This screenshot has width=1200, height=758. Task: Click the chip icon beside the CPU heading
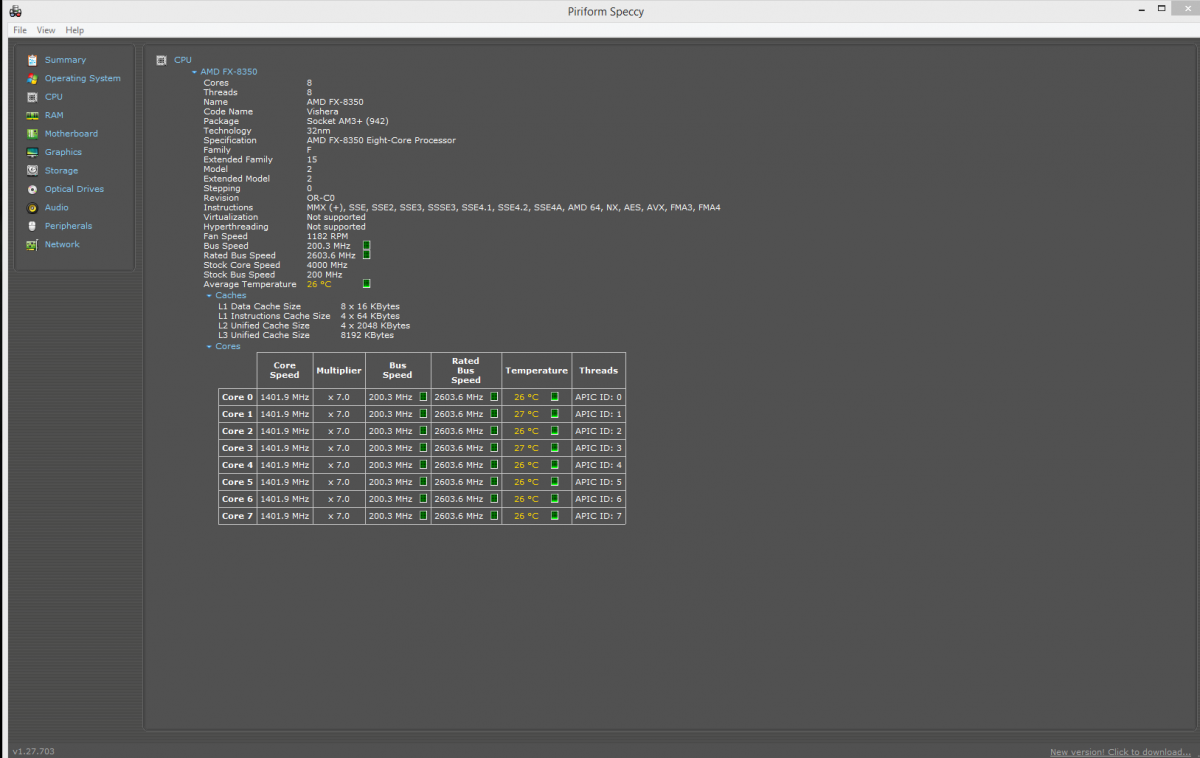click(x=161, y=61)
